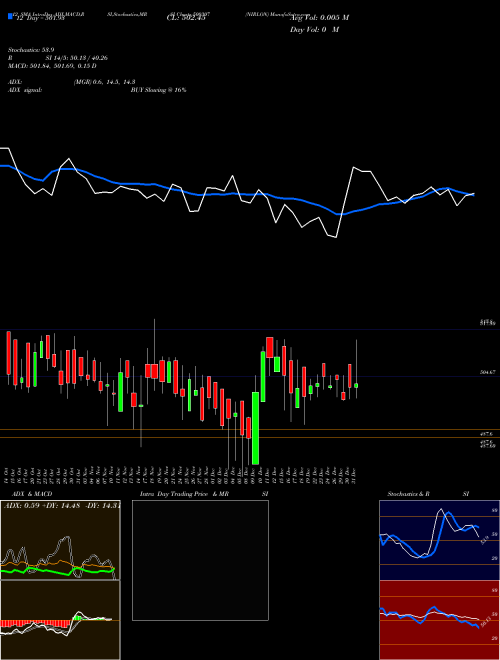Click the 'Intra Day Trading Price & MR' title
This screenshot has width=500, height=660.
(184, 494)
